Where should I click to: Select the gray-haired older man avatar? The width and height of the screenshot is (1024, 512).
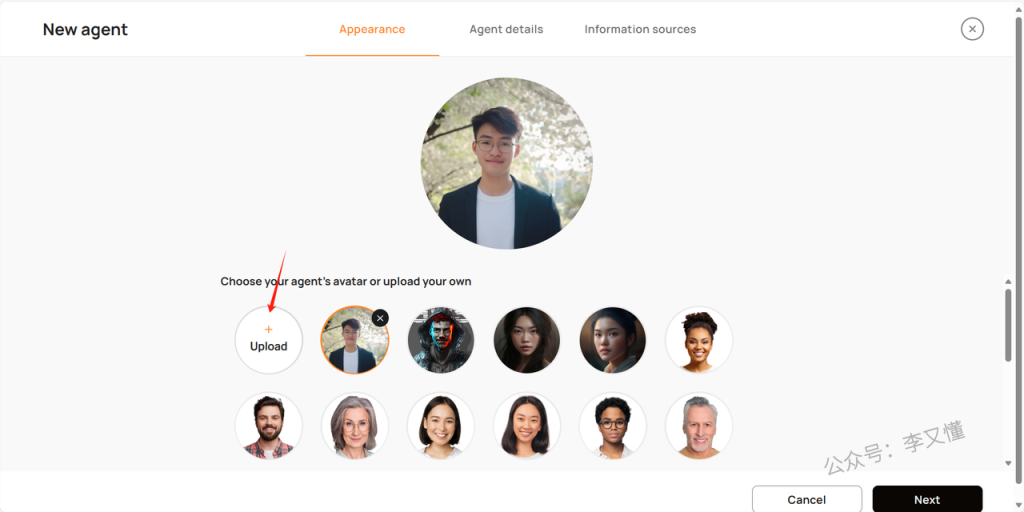coord(699,425)
